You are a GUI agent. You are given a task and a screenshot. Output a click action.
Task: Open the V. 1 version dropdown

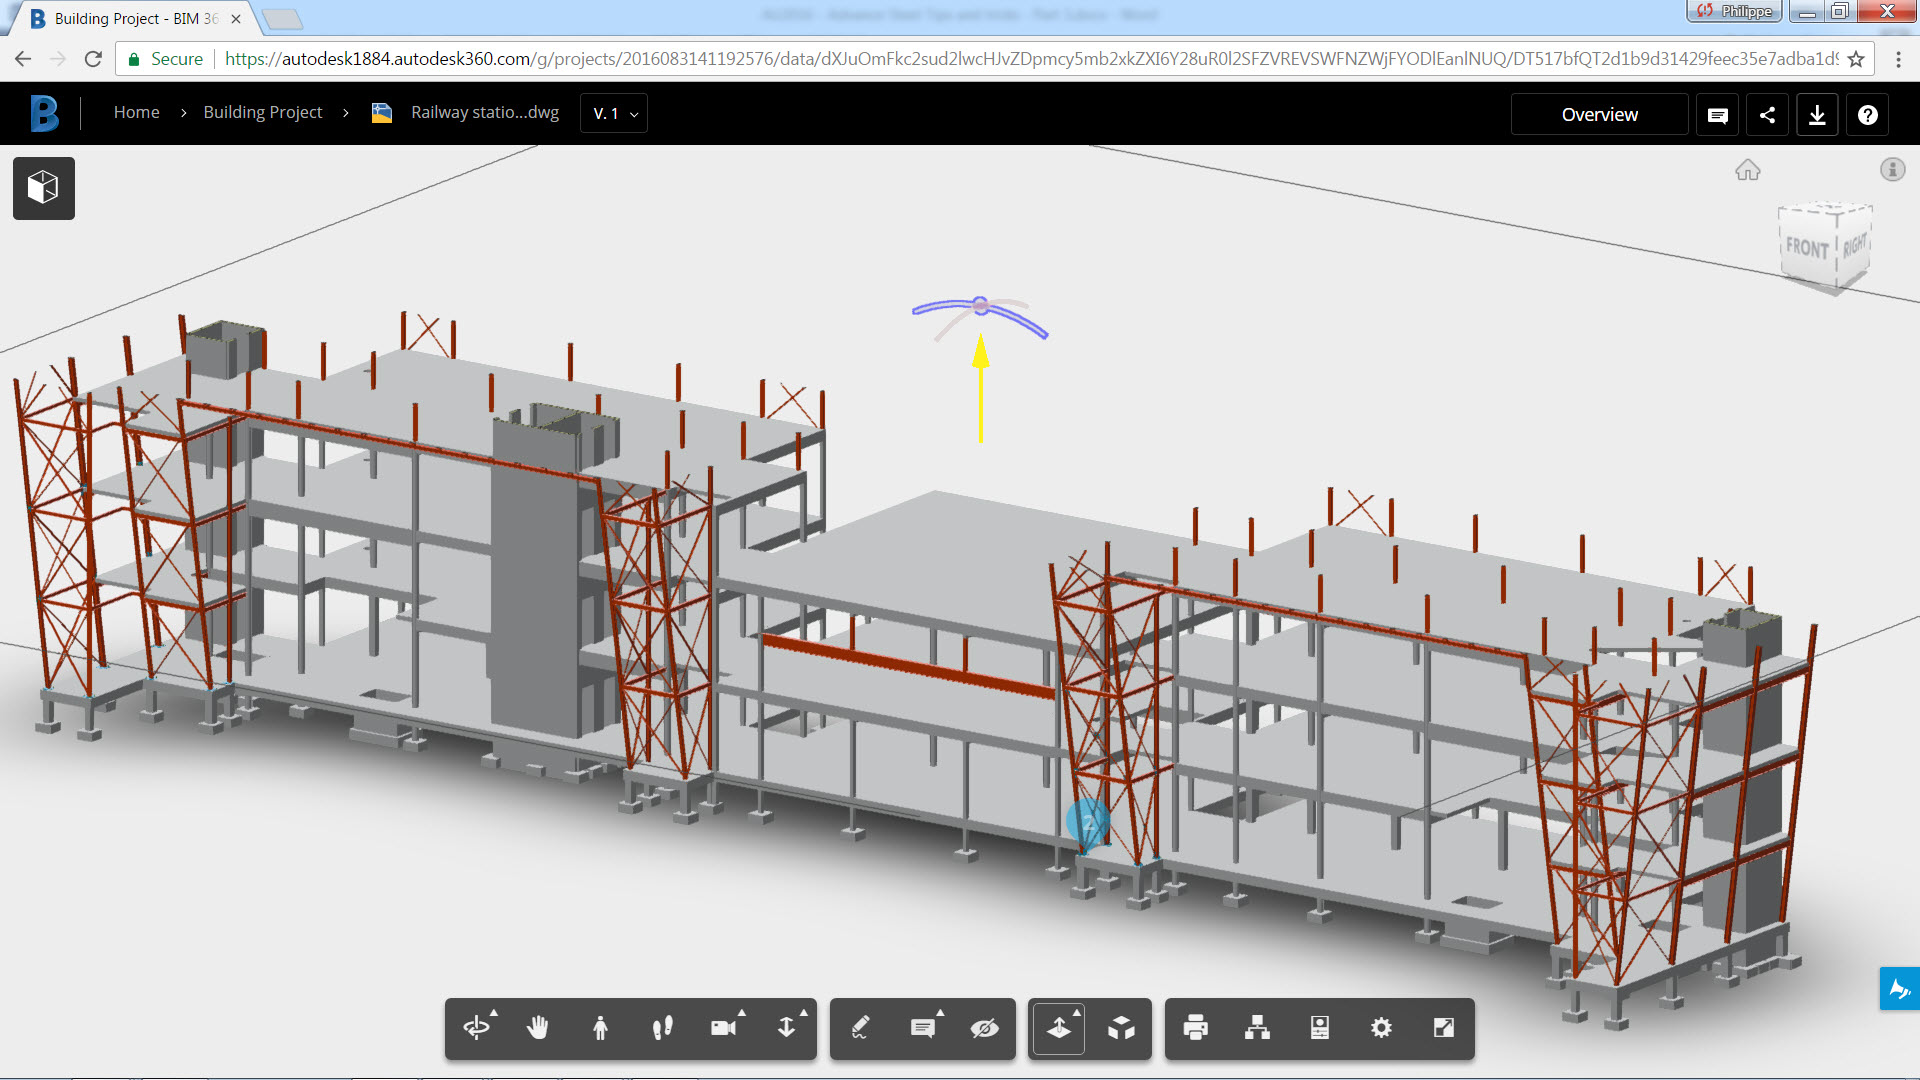coord(614,114)
